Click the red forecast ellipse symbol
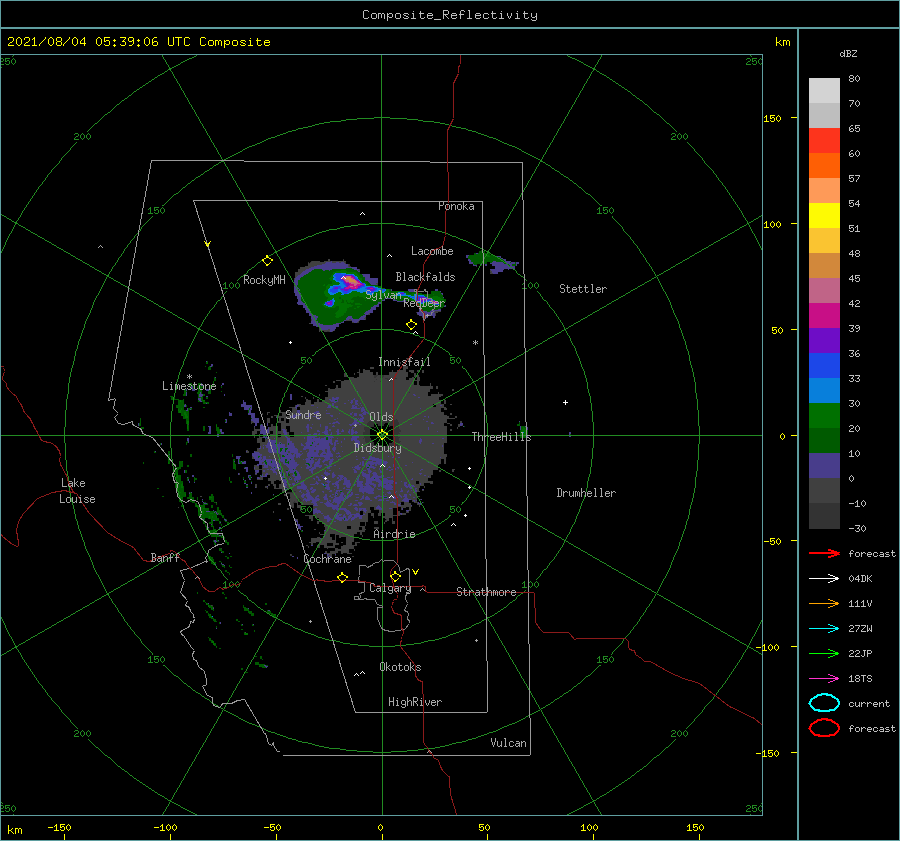 pyautogui.click(x=824, y=728)
